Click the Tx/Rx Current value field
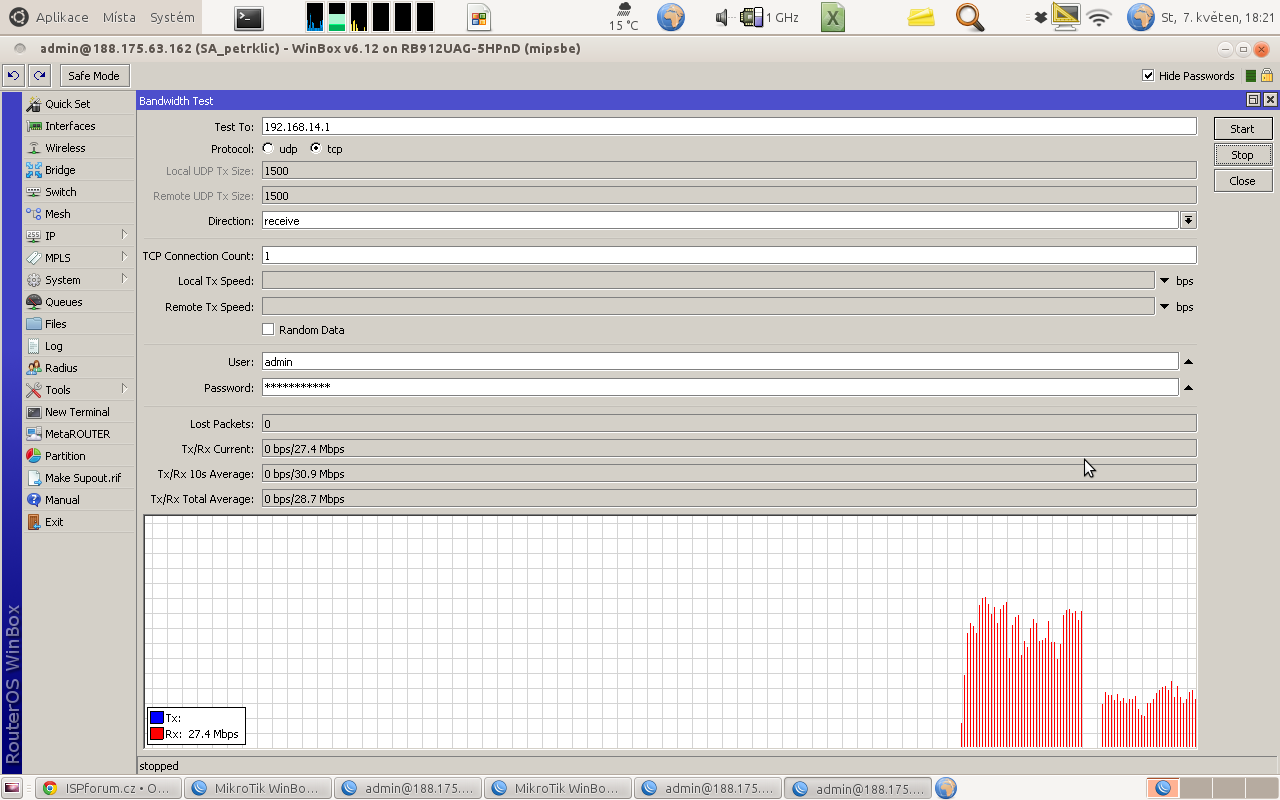 (729, 448)
